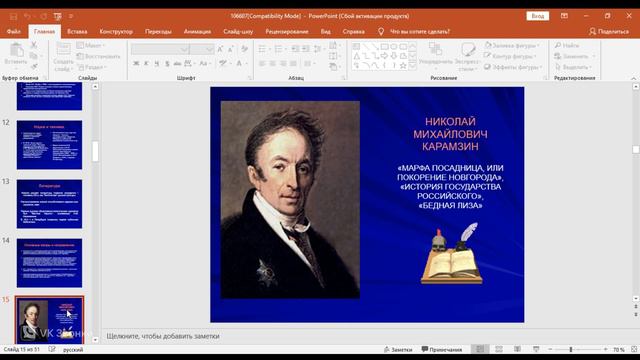Toggle Notes (Заметки) pane in status bar
This screenshot has height=360, width=640.
(398, 349)
